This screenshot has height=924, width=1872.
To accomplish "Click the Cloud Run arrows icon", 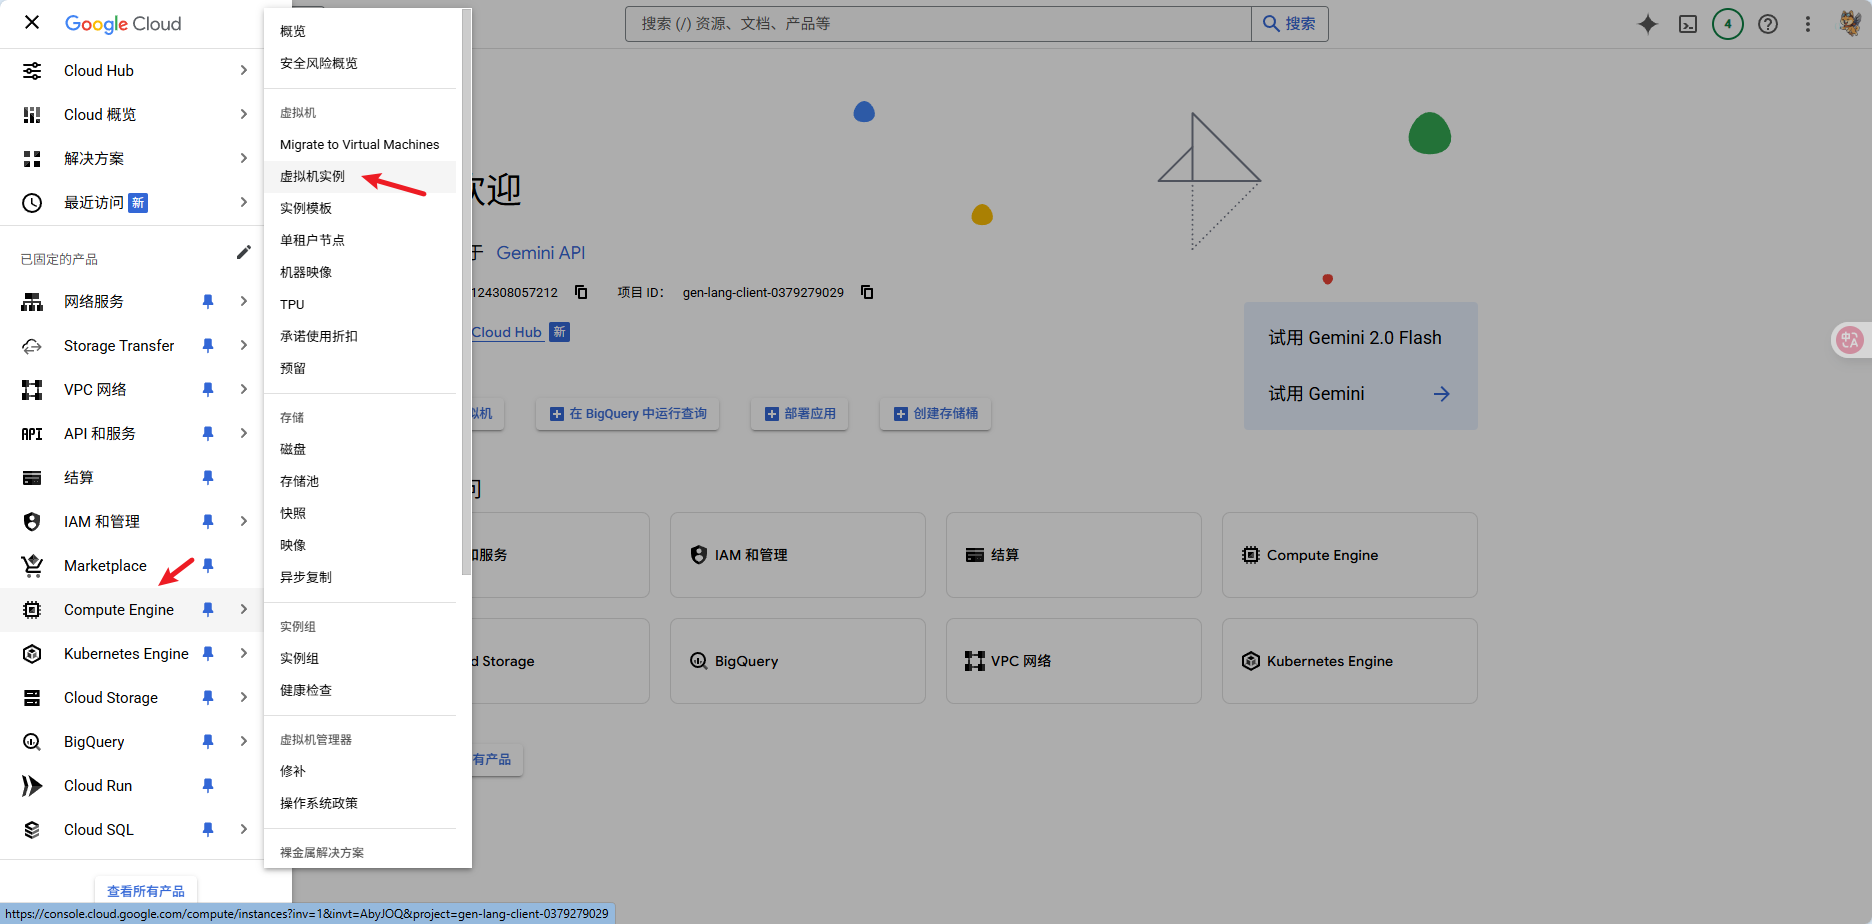I will pos(32,786).
